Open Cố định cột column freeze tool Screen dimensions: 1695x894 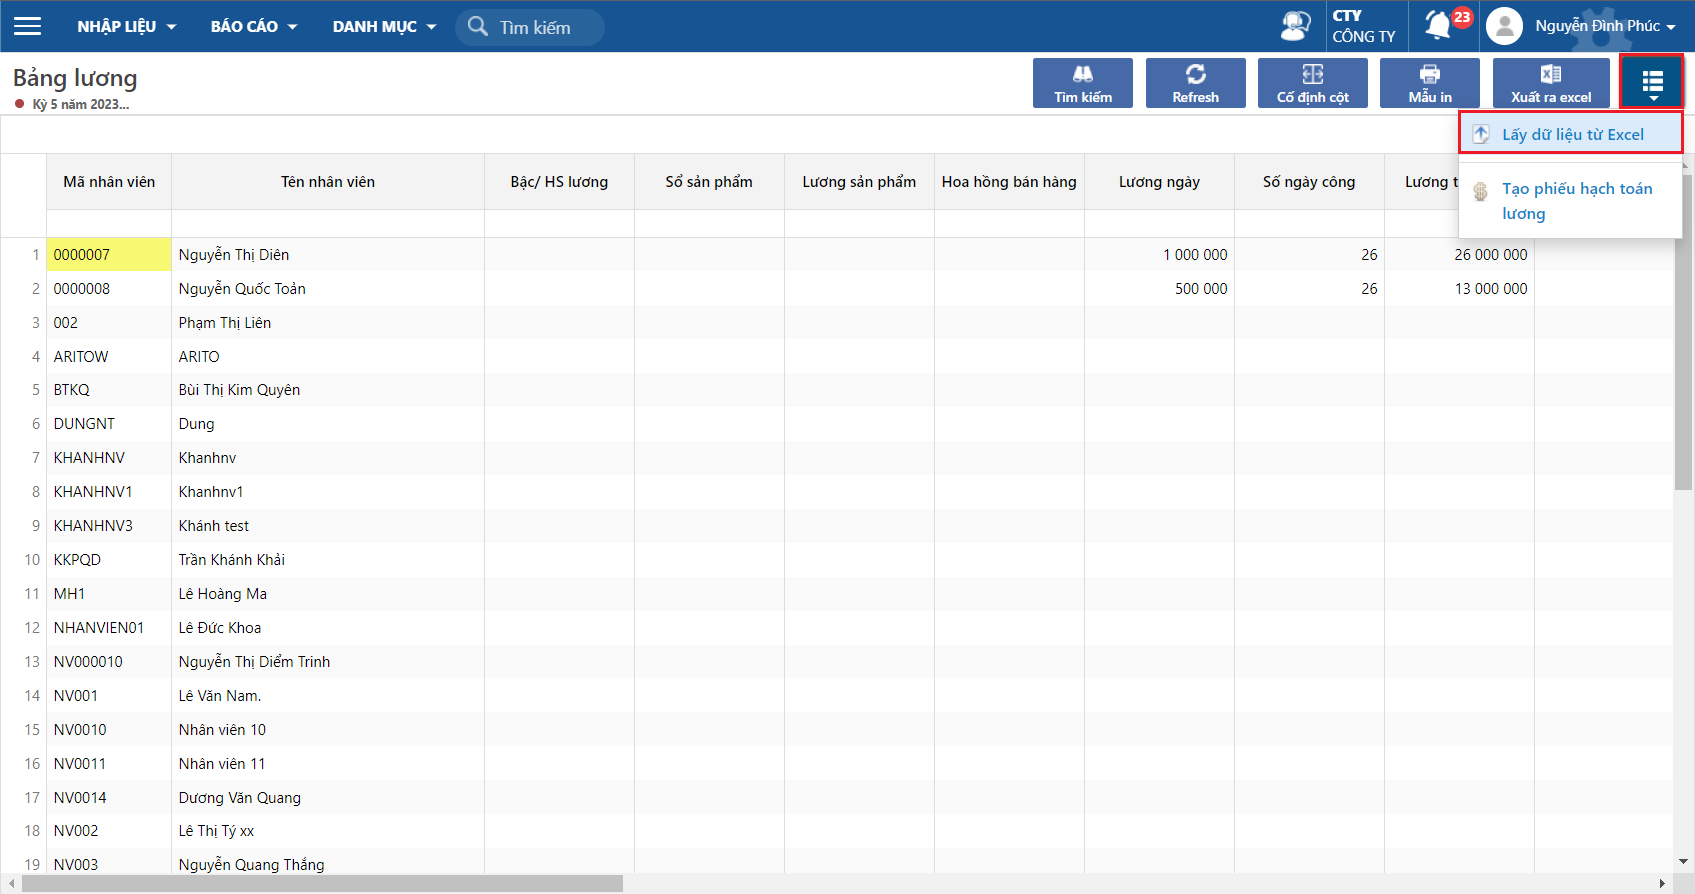[1312, 83]
